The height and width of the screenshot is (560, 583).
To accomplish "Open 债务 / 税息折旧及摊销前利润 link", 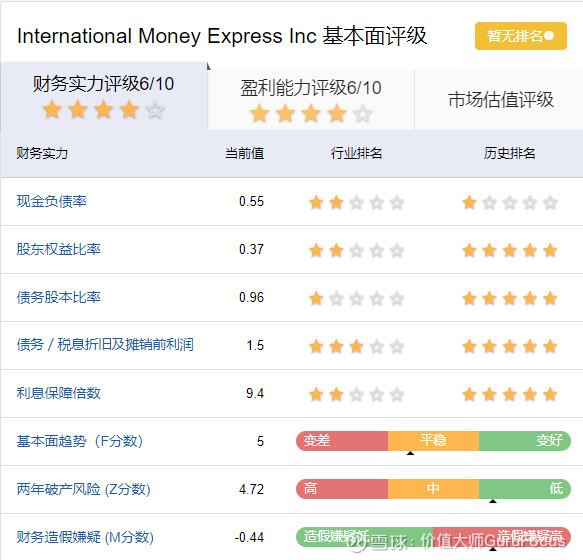I will pyautogui.click(x=105, y=345).
